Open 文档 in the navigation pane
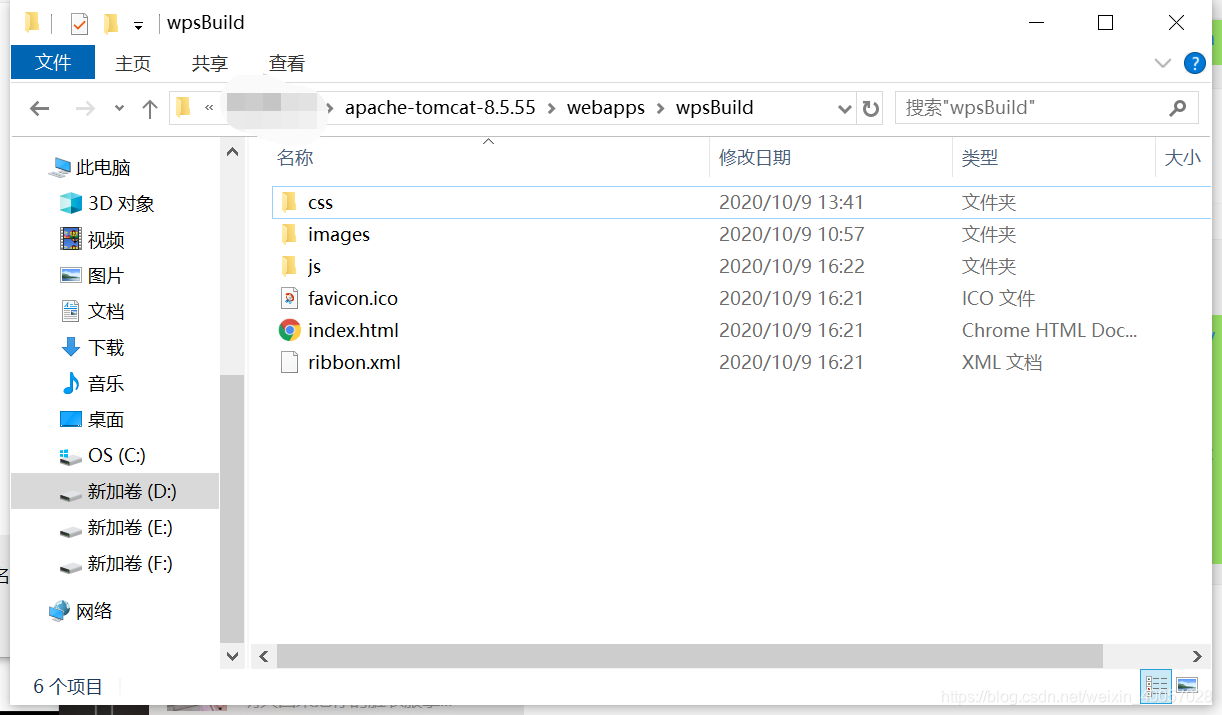This screenshot has width=1222, height=715. [106, 312]
